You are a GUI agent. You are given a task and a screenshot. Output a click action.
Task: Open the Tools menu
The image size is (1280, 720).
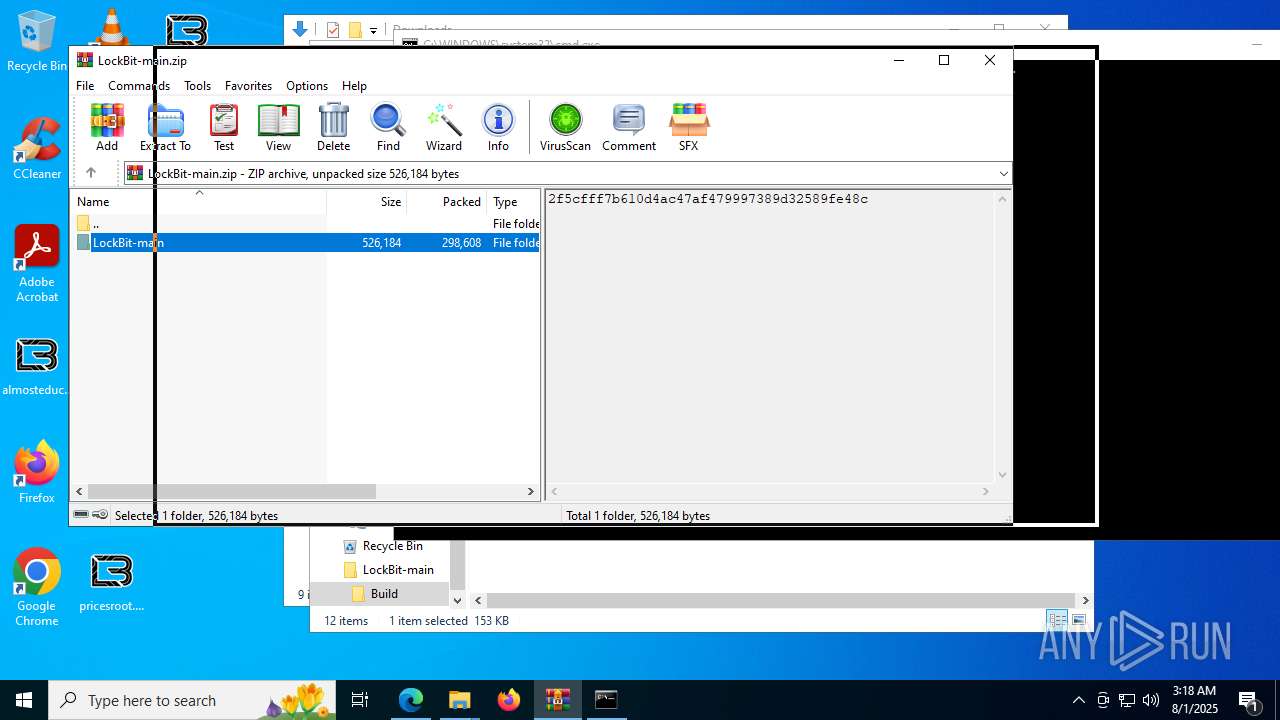pos(197,86)
